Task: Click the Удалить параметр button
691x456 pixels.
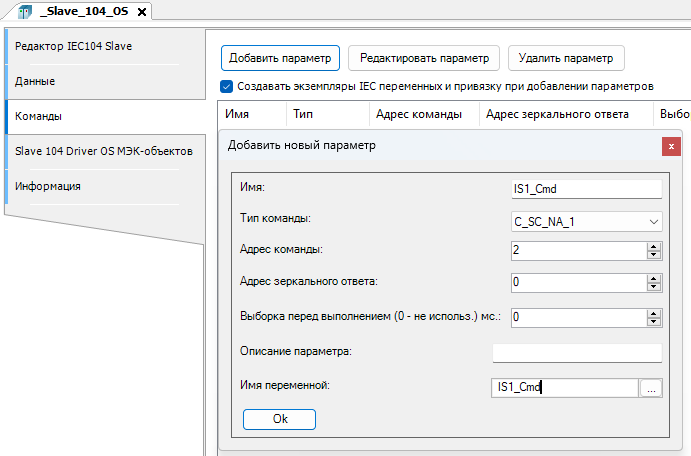Action: click(566, 58)
